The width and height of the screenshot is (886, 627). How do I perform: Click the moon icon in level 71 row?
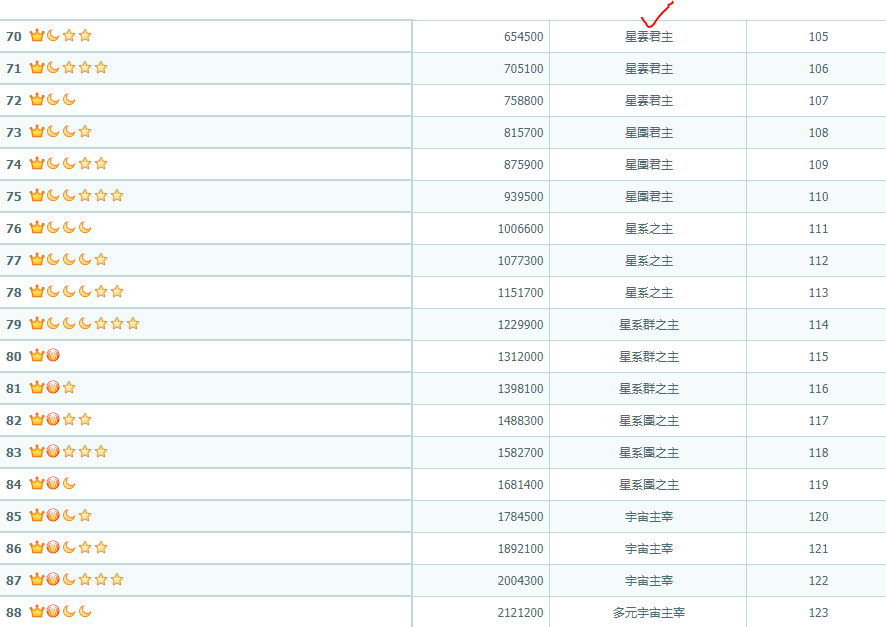[53, 68]
